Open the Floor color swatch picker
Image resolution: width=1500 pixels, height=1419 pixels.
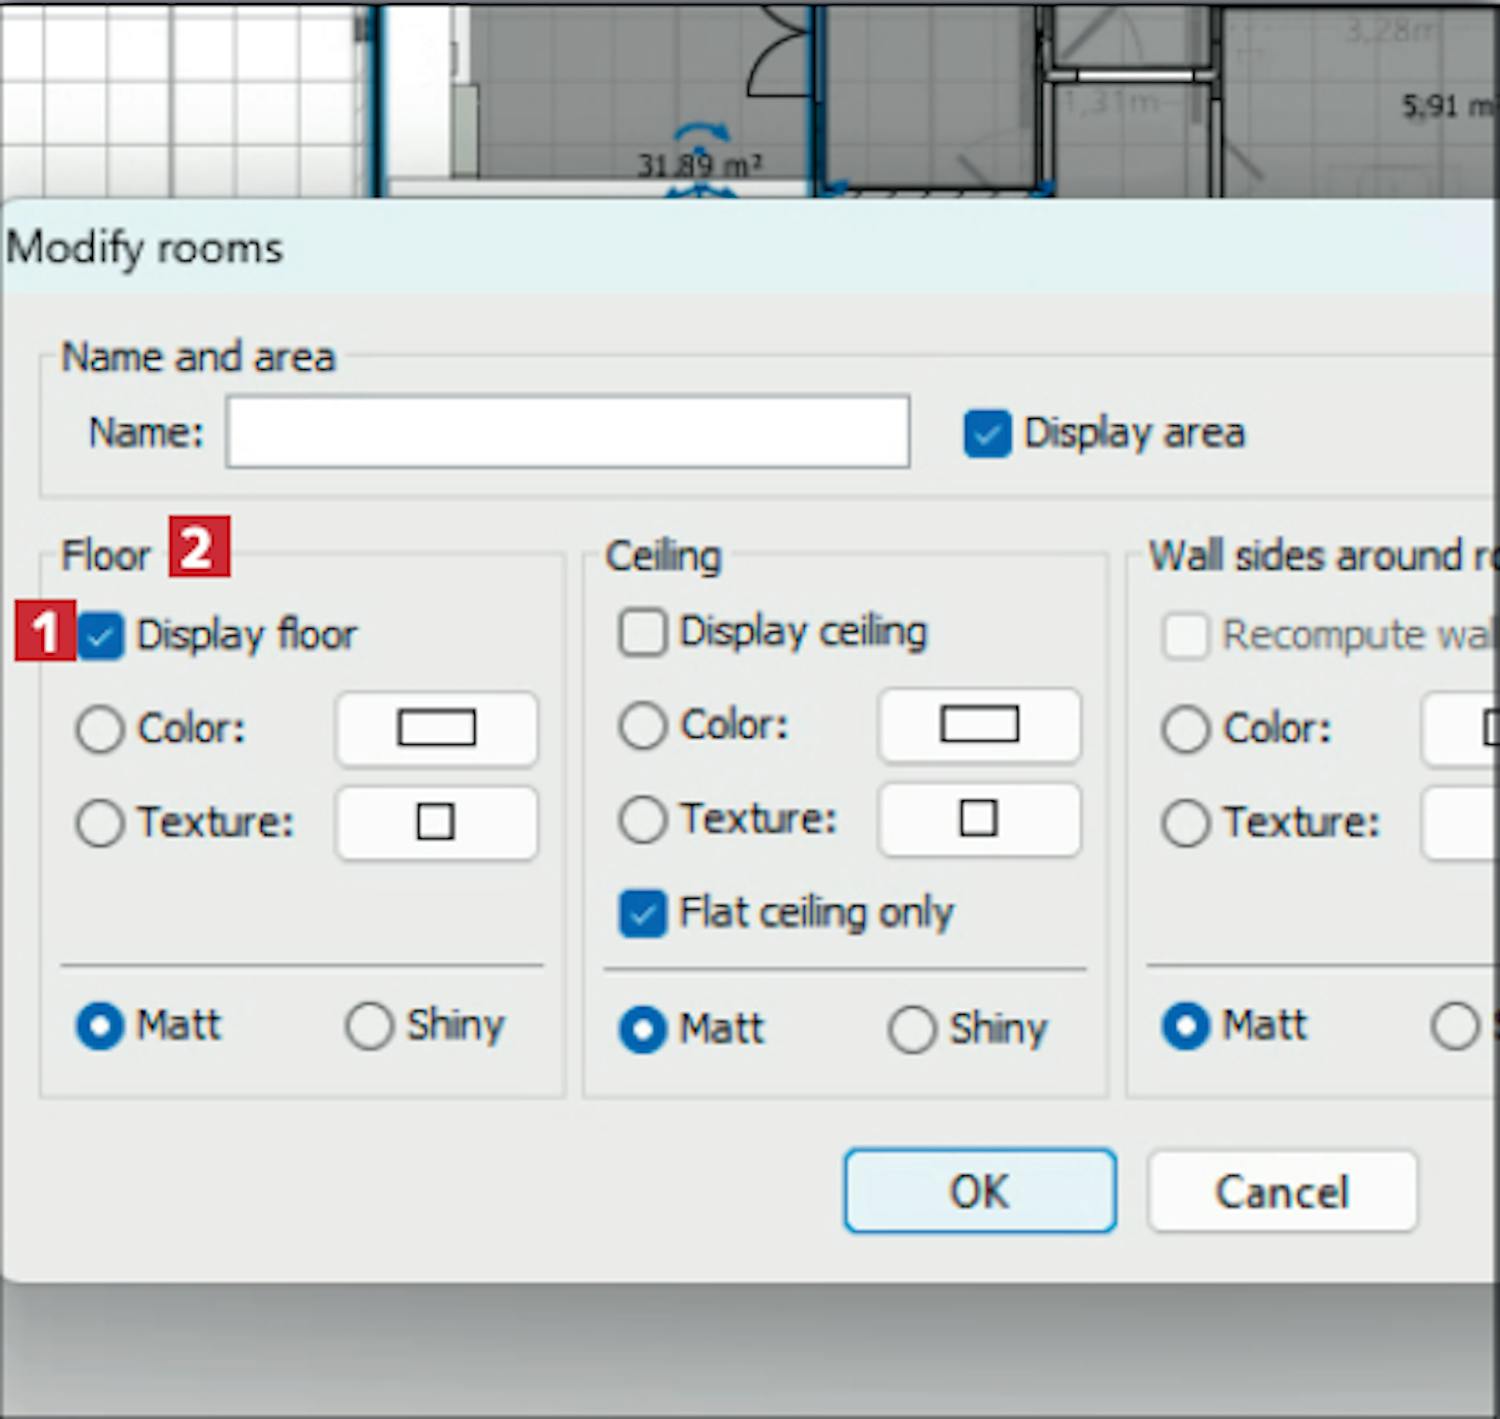[436, 729]
